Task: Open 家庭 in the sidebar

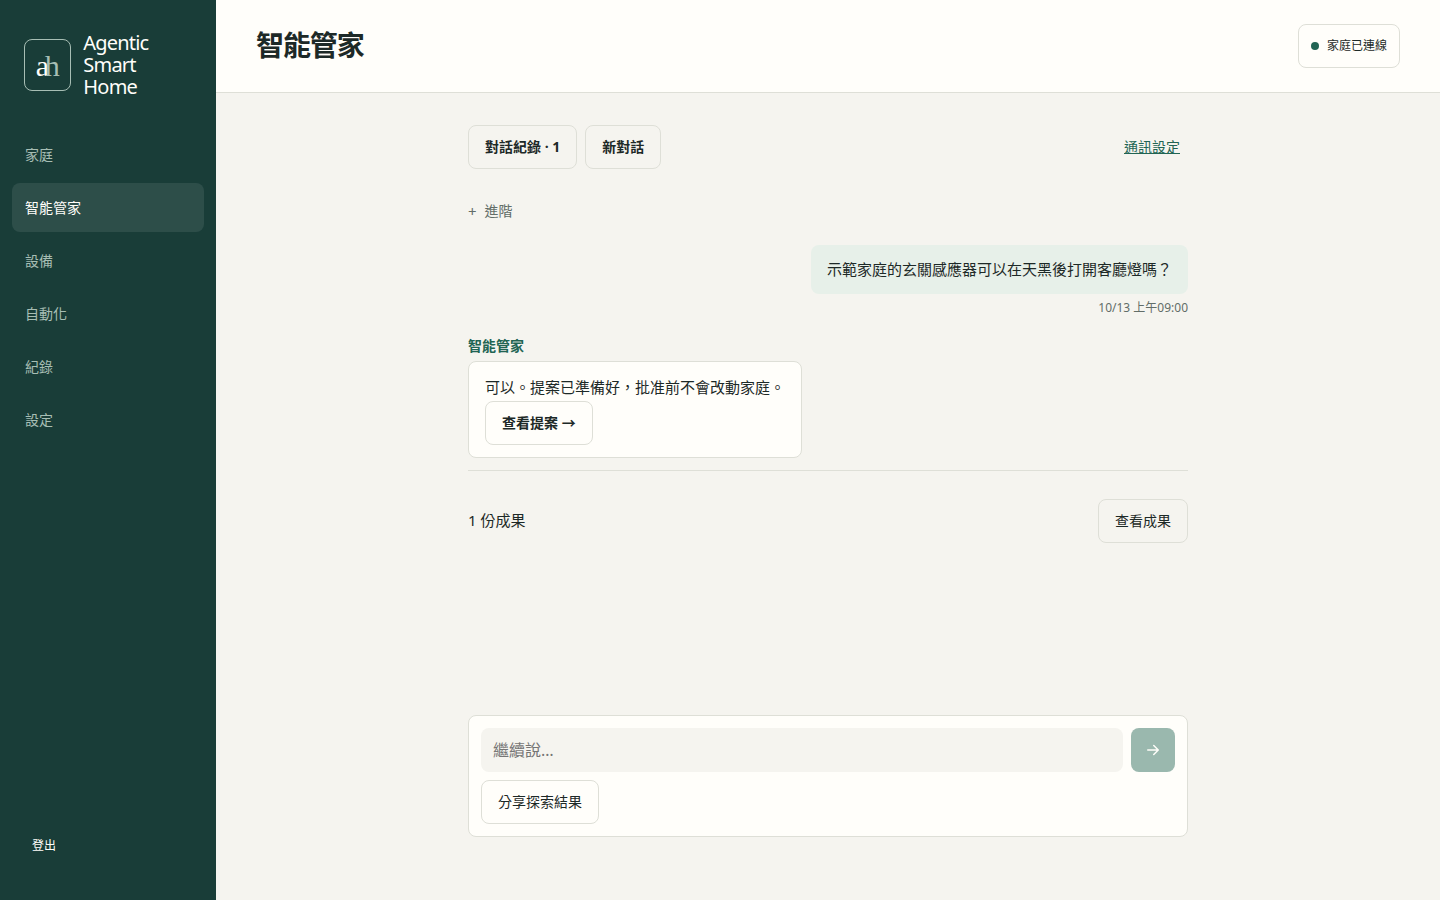Action: pyautogui.click(x=108, y=155)
